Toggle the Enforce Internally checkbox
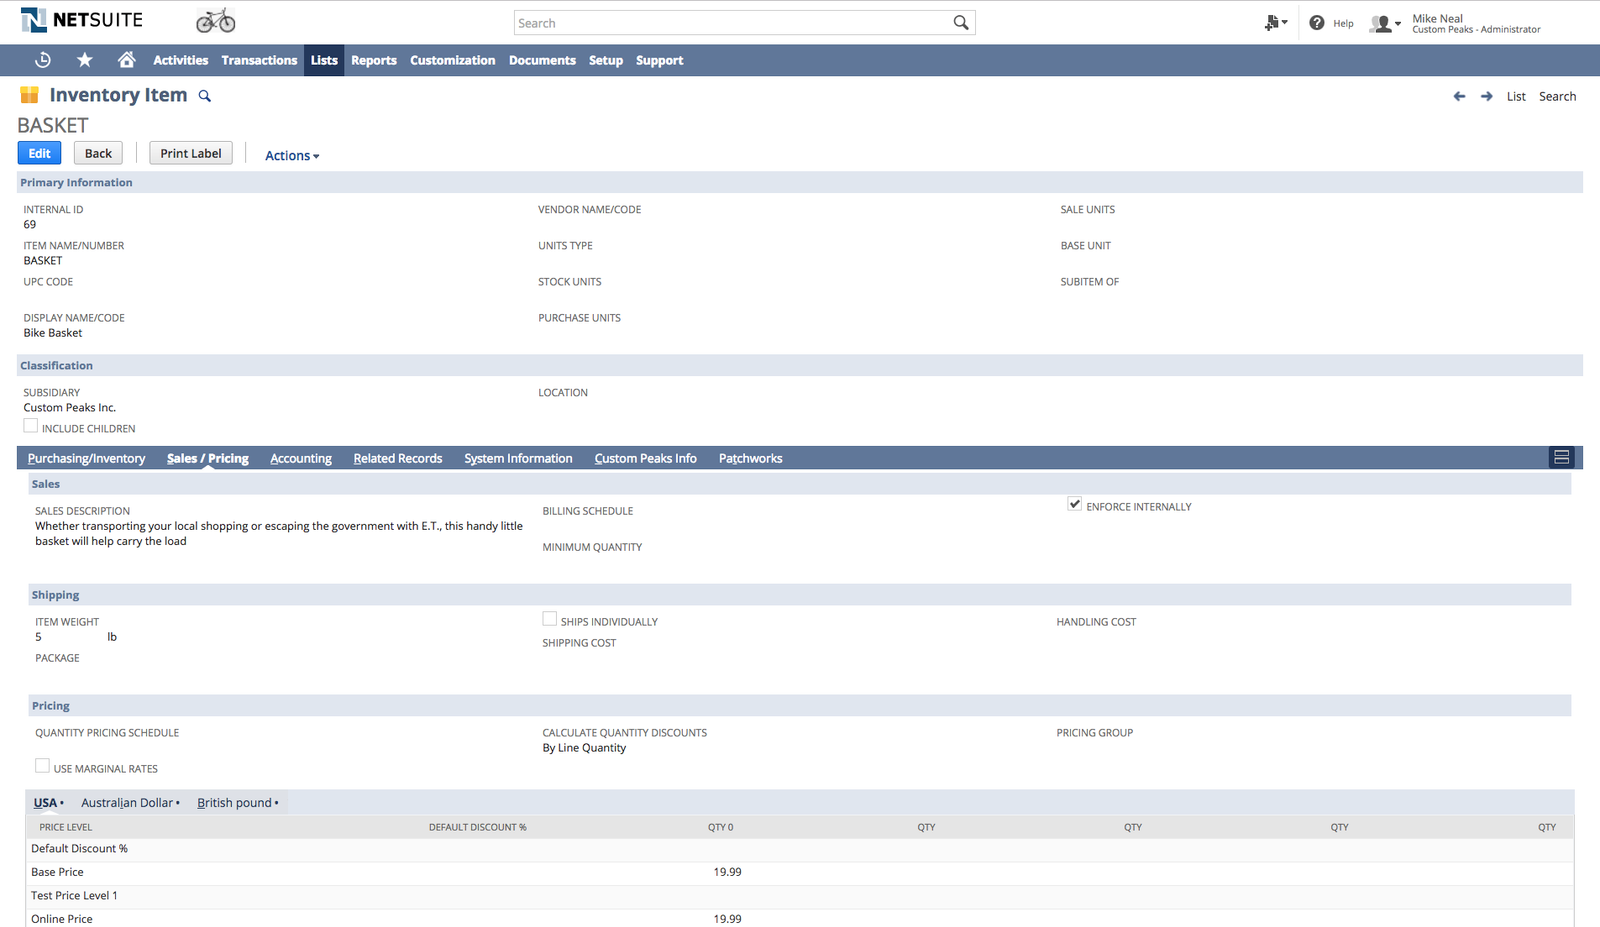The image size is (1600, 927). [1075, 504]
